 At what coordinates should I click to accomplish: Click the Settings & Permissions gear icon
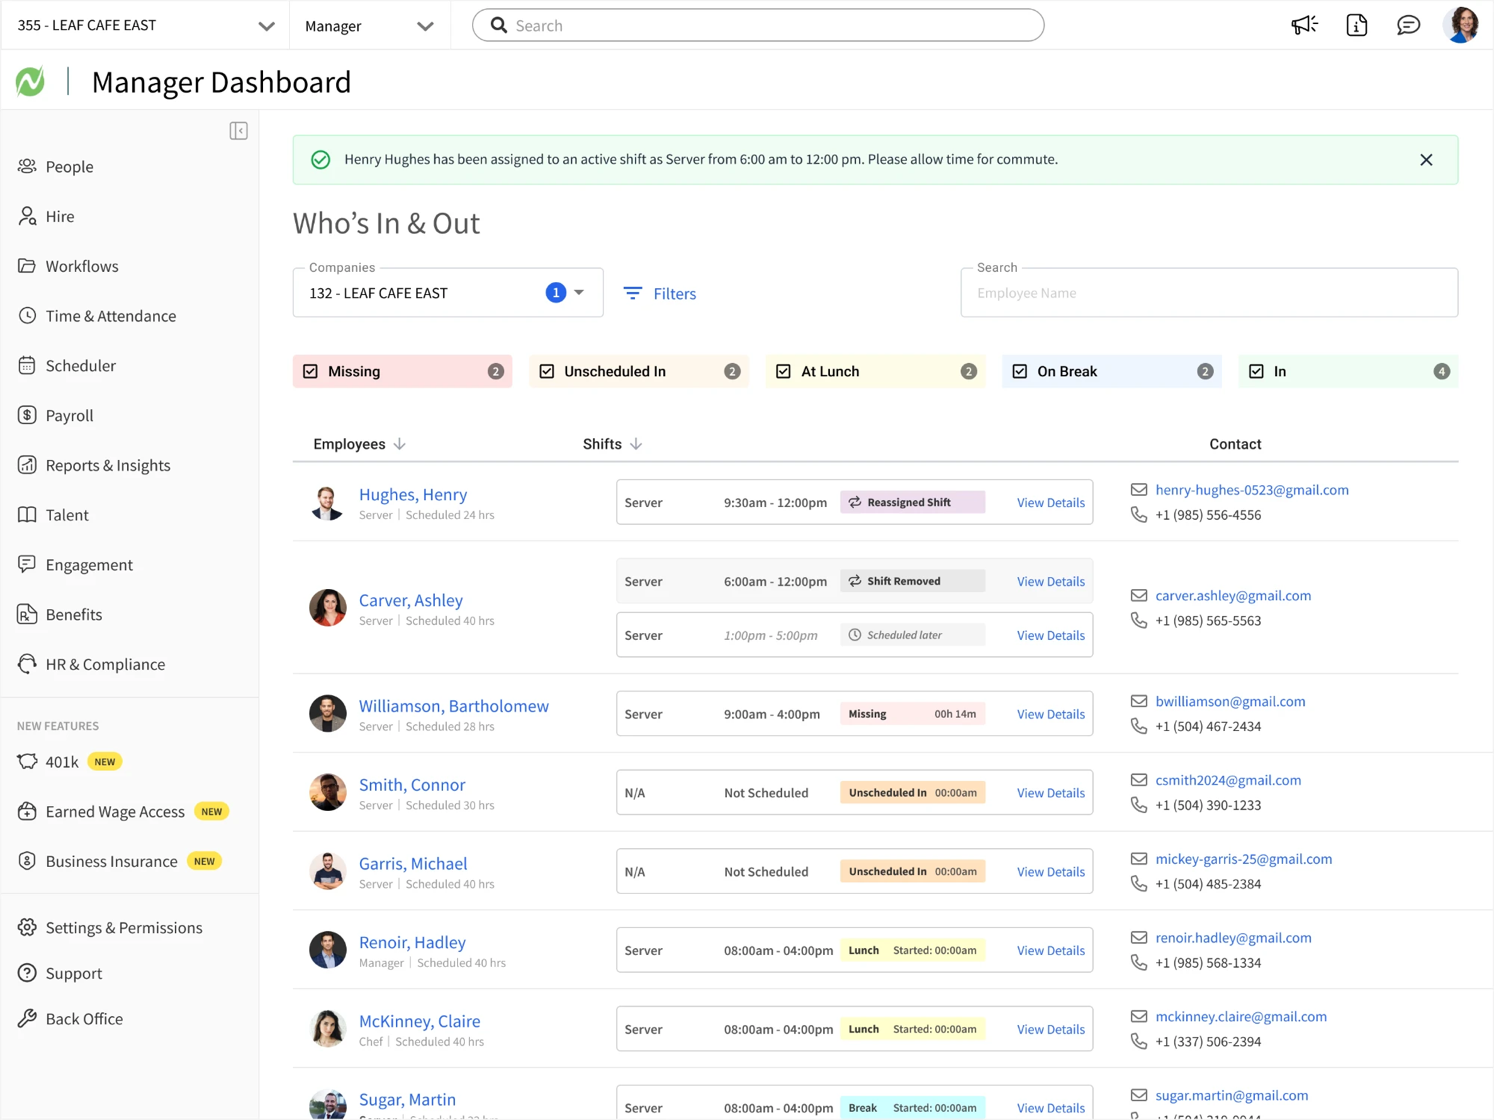click(x=27, y=928)
